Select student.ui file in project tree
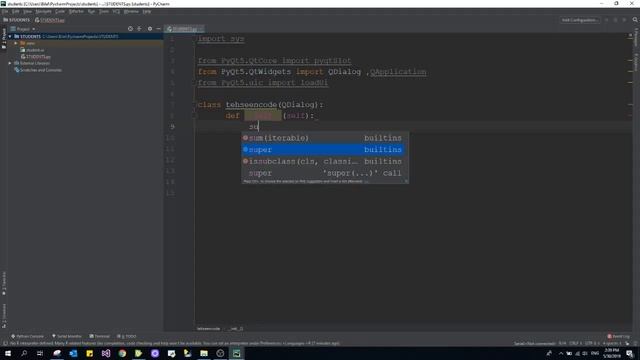640x360 pixels. 33,50
